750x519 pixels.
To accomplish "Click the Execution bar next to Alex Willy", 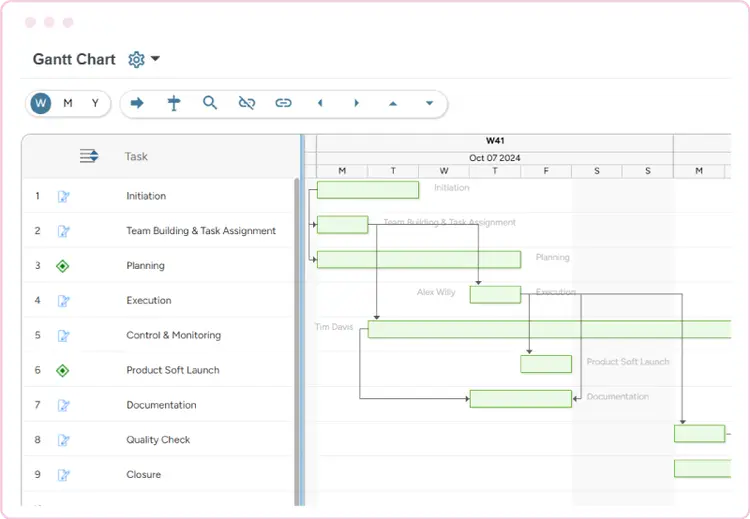I will click(495, 295).
